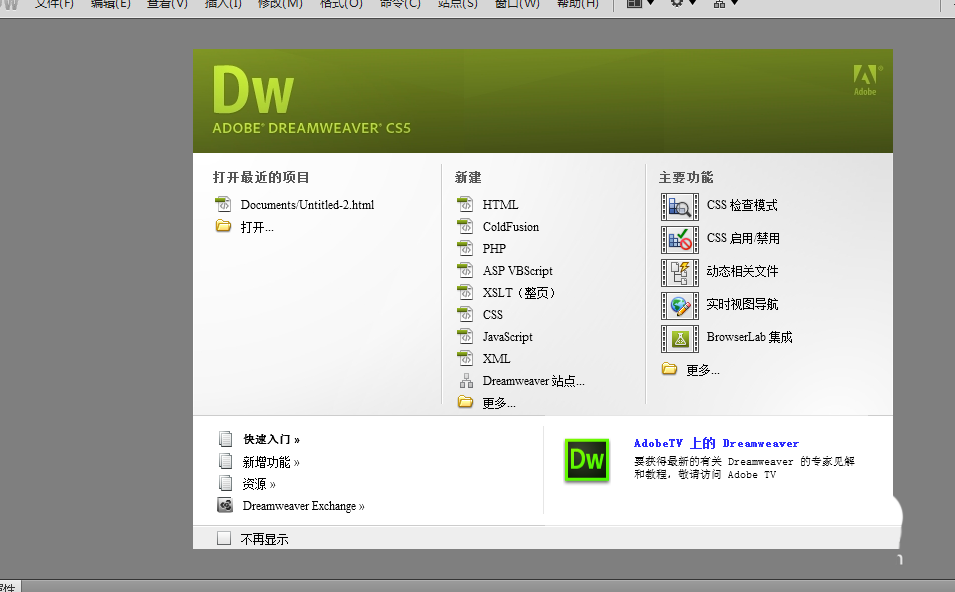Viewport: 955px width, 592px height.
Task: Click the Dreamweaver 站点 sitemap icon
Action: (467, 381)
